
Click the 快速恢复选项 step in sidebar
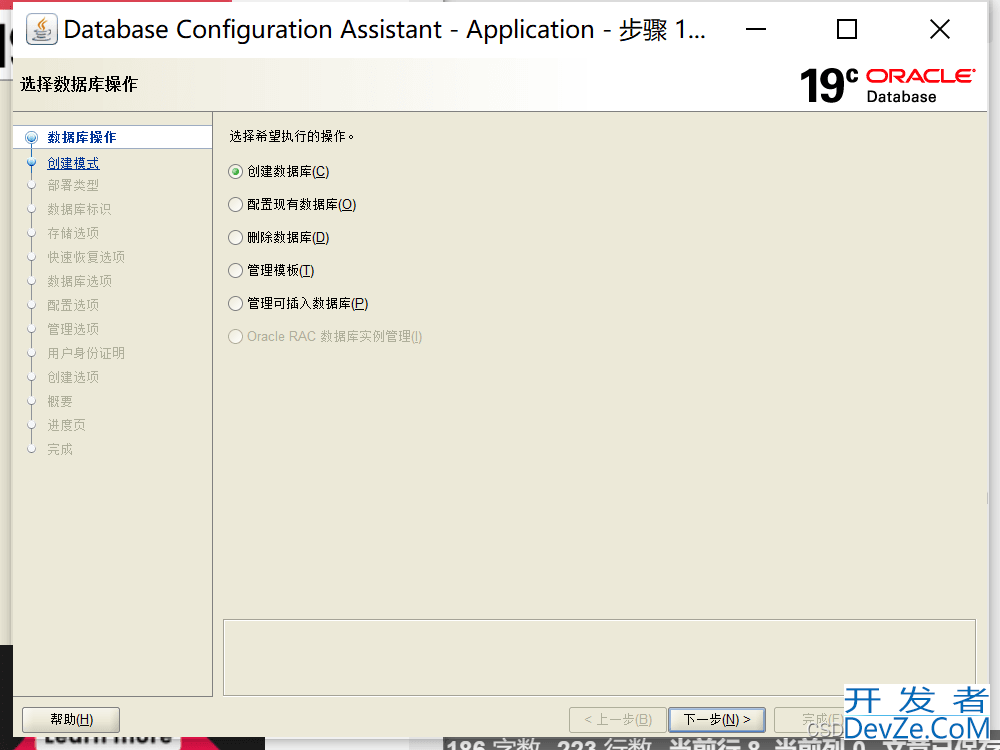tap(85, 257)
